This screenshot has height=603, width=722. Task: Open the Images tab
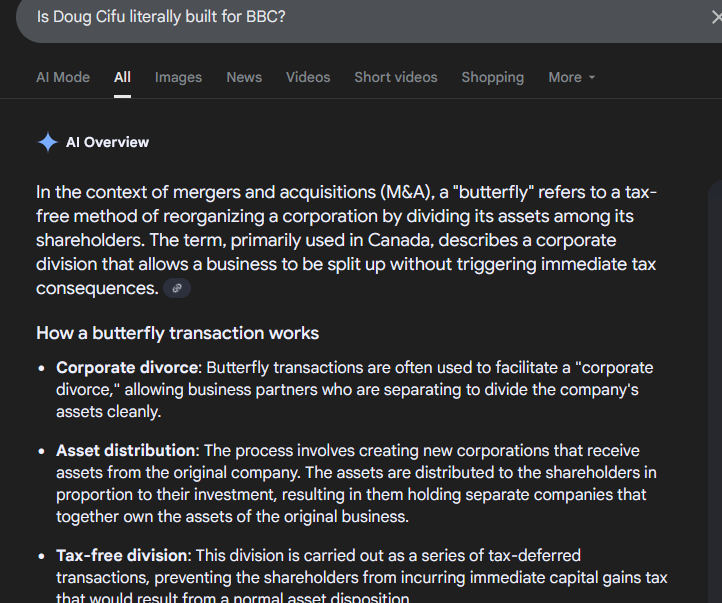tap(178, 77)
